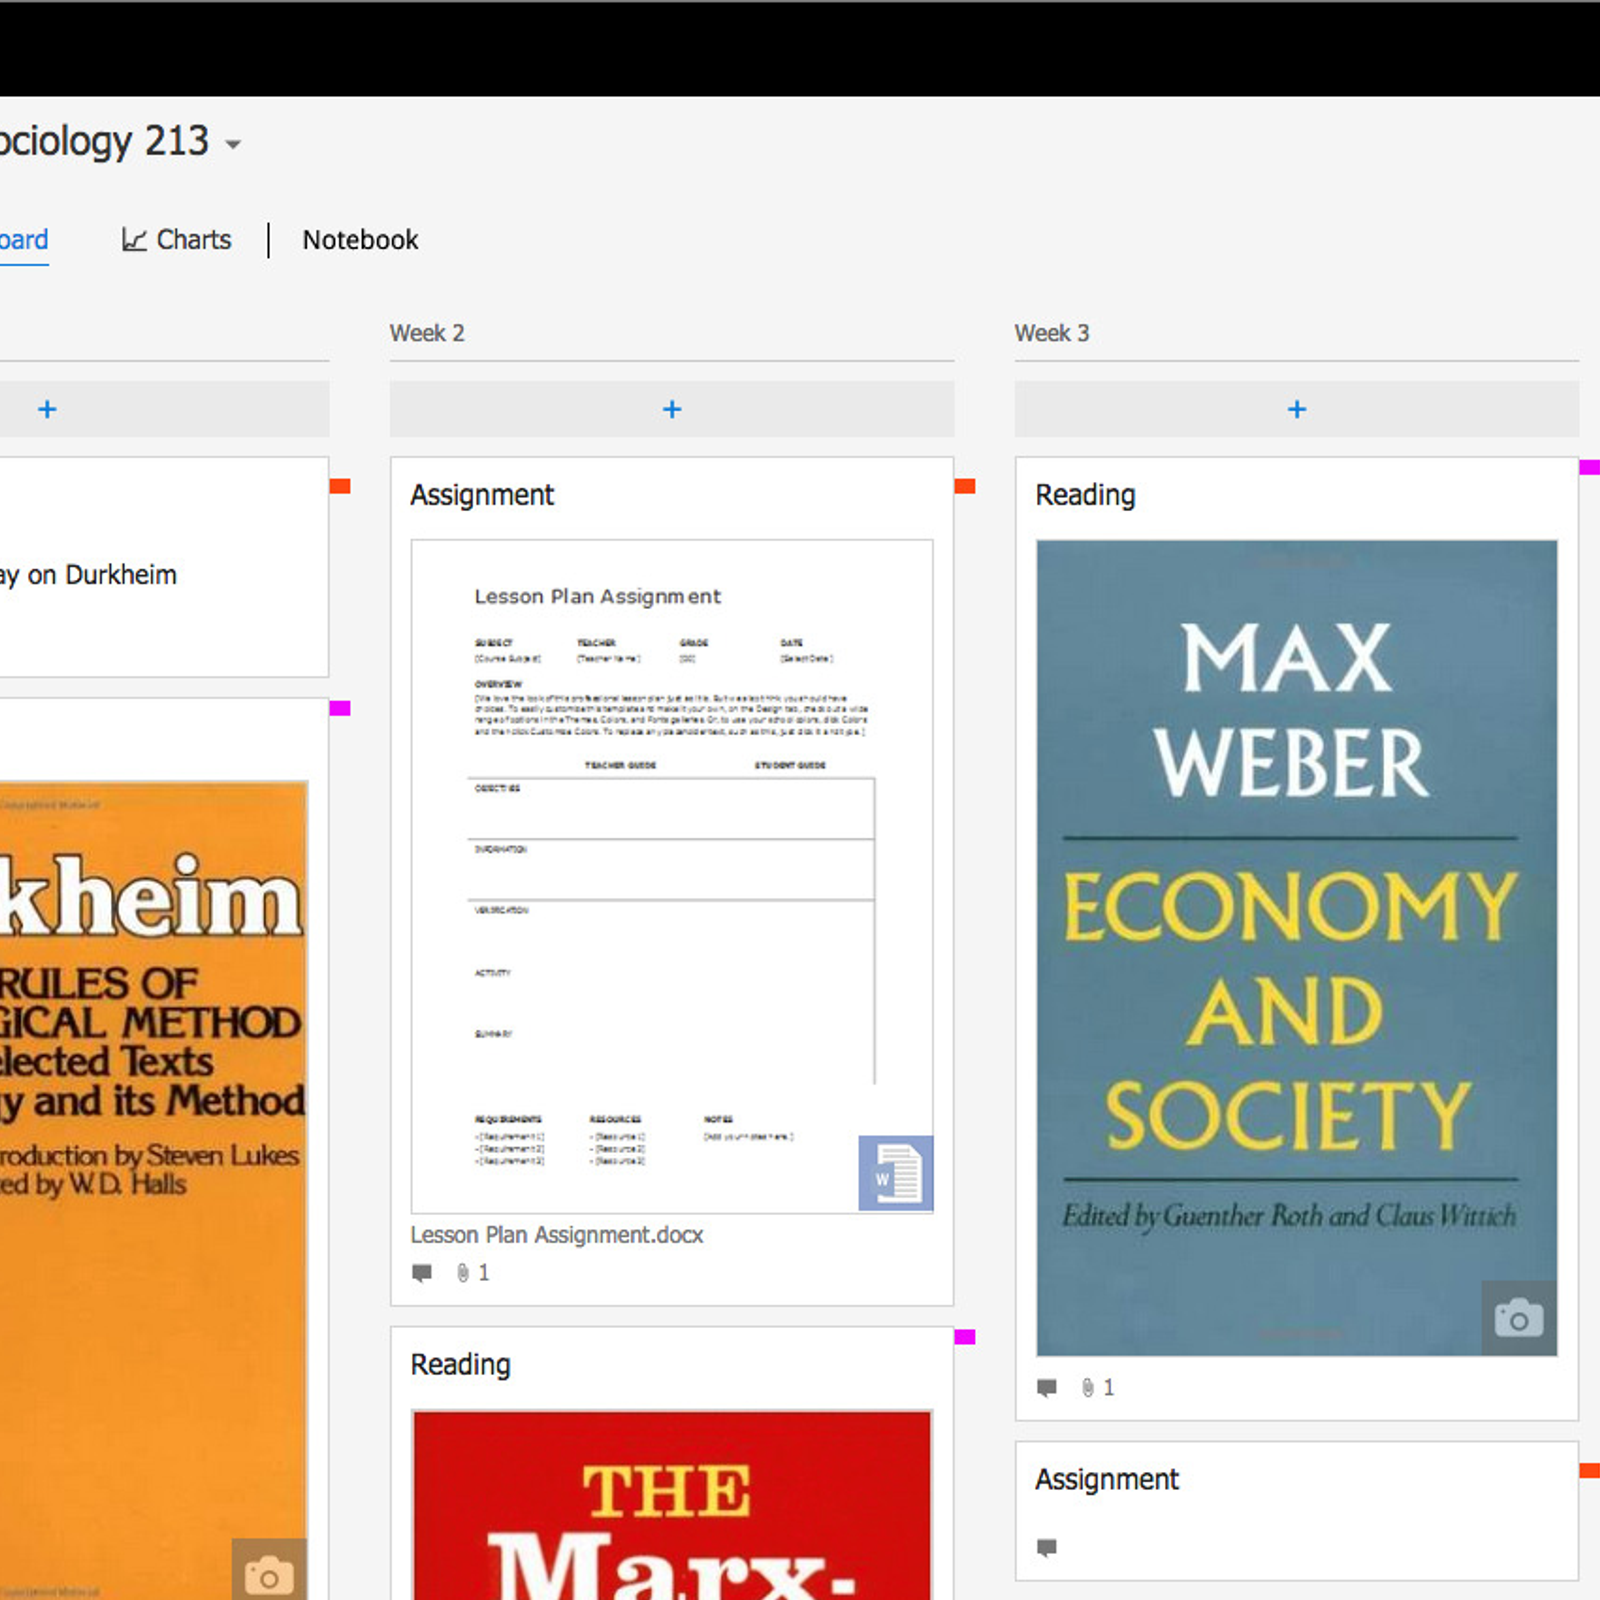Click the Charts line graph icon
1600x1600 pixels.
tap(134, 240)
